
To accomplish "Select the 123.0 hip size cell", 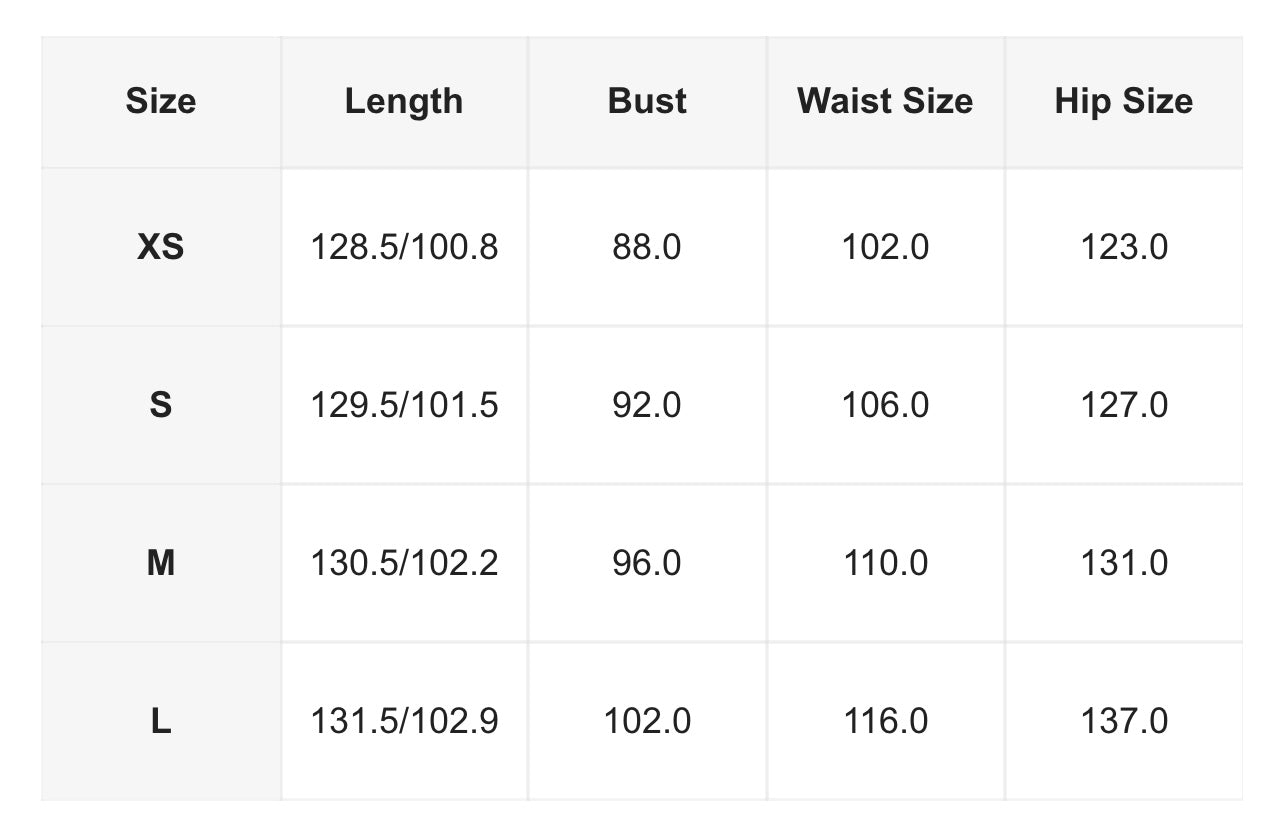I will tap(1123, 247).
